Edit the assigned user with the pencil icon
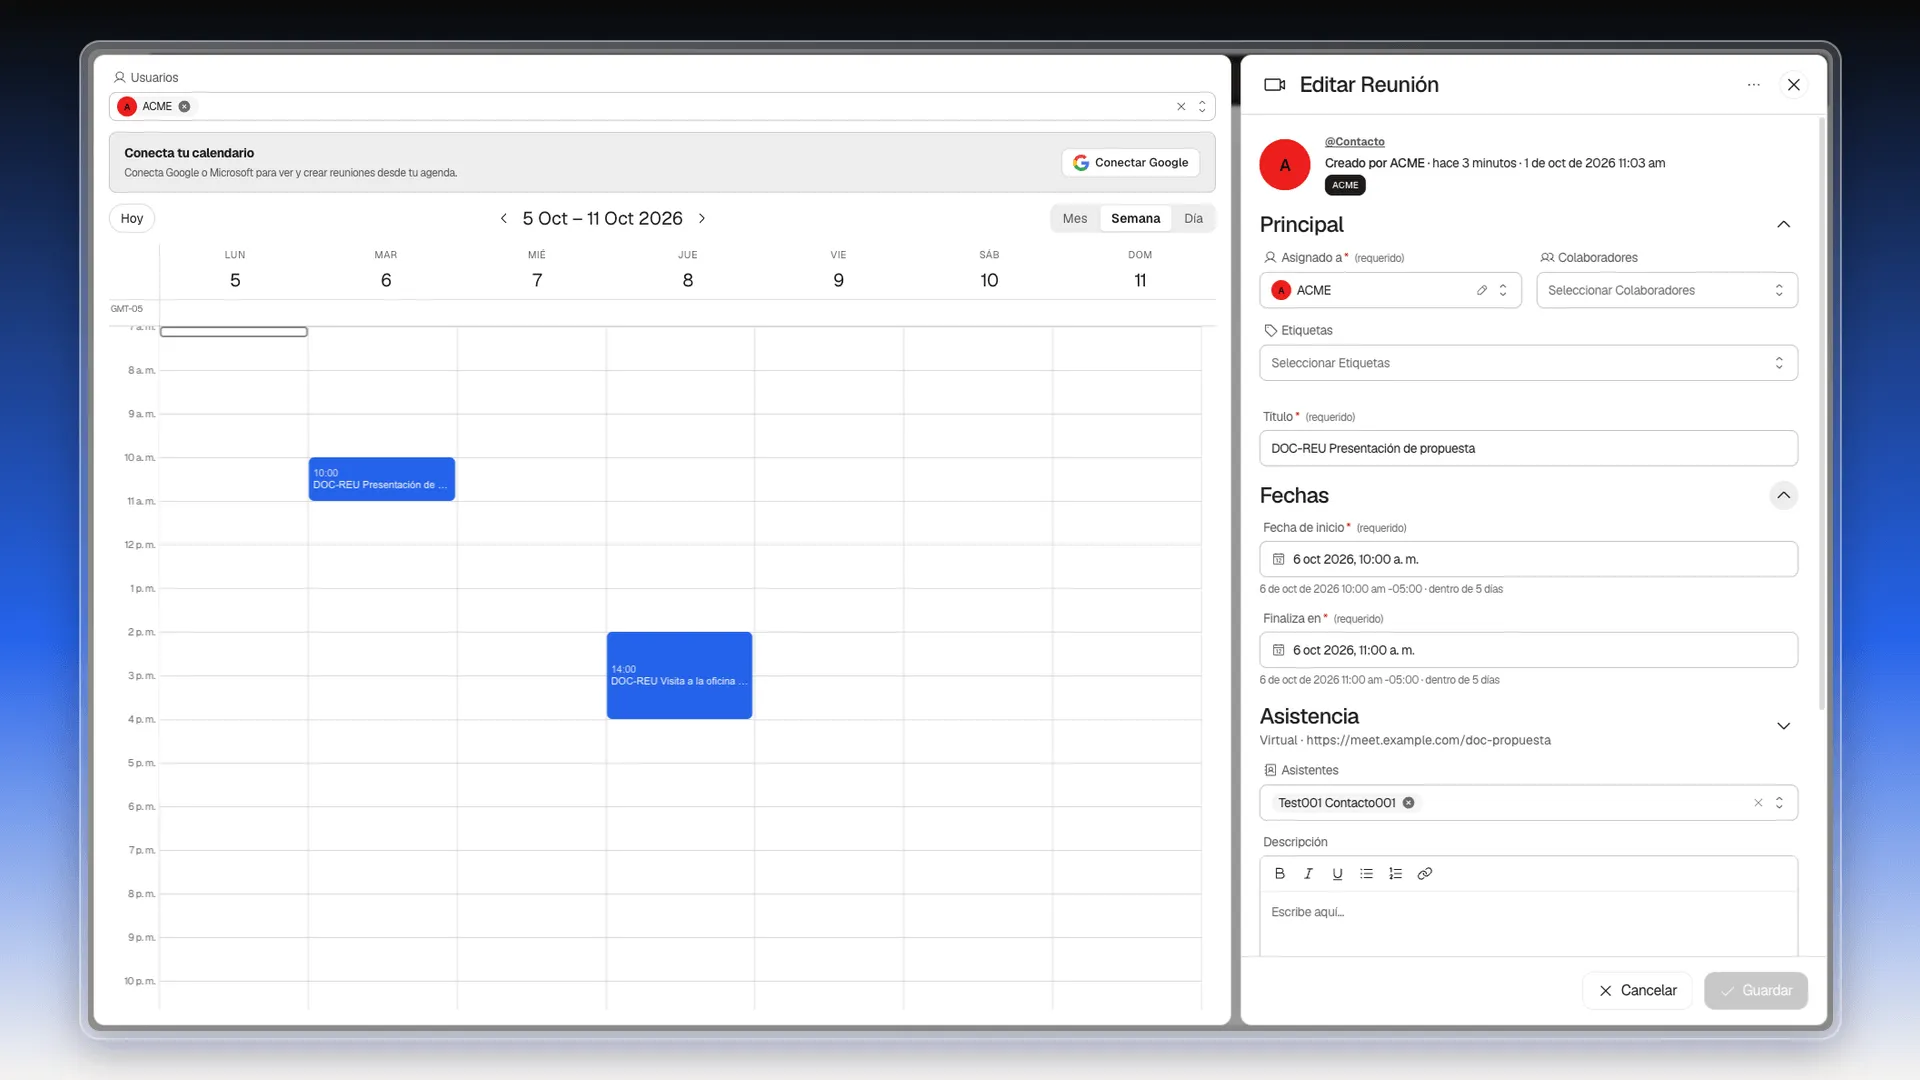Viewport: 1920px width, 1080px height. coord(1481,290)
